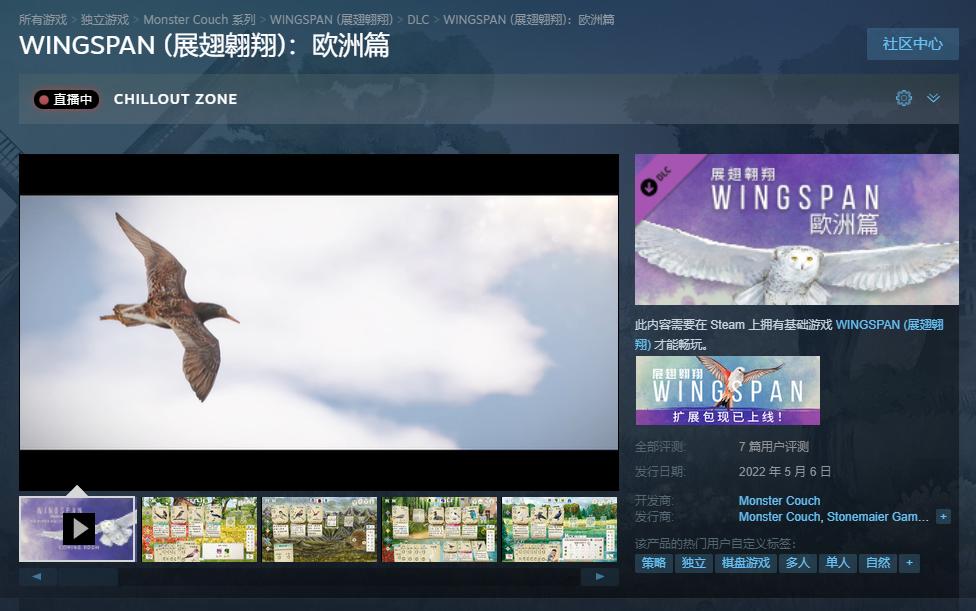Open the livestream stream settings gear icon
976x611 pixels.
point(904,98)
